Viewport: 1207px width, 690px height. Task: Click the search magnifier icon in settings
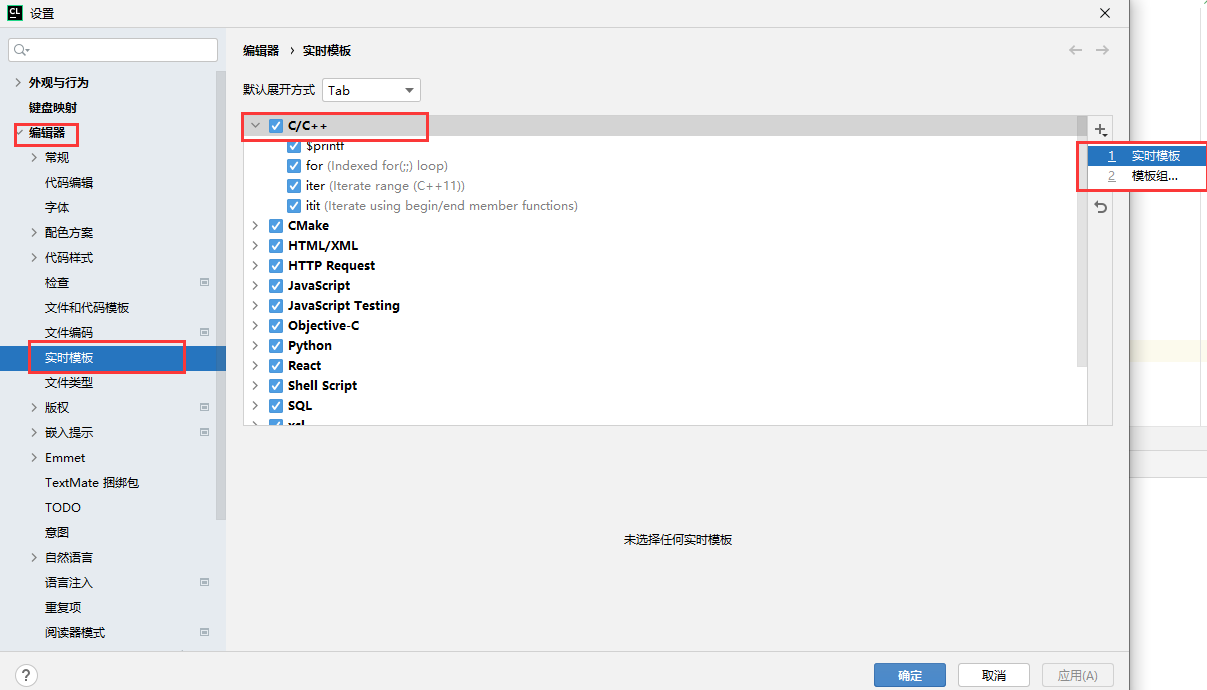(x=22, y=50)
